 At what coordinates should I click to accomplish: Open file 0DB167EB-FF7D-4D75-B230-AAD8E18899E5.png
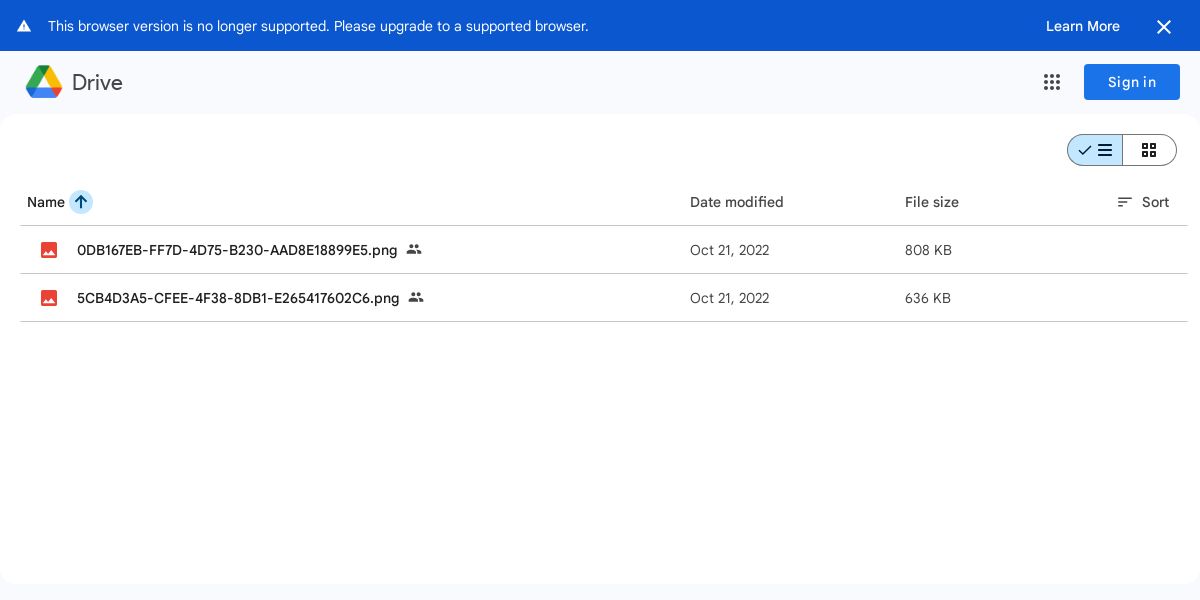point(237,250)
